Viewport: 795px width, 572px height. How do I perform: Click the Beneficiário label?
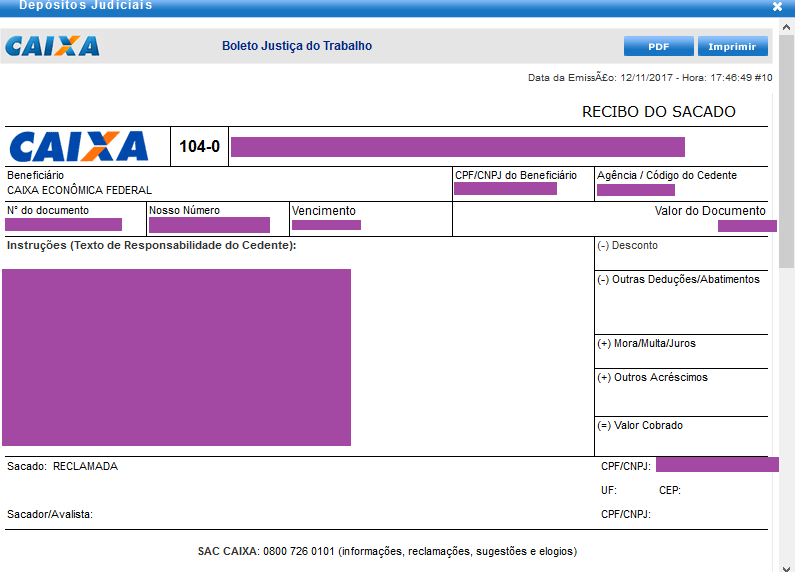[35, 175]
